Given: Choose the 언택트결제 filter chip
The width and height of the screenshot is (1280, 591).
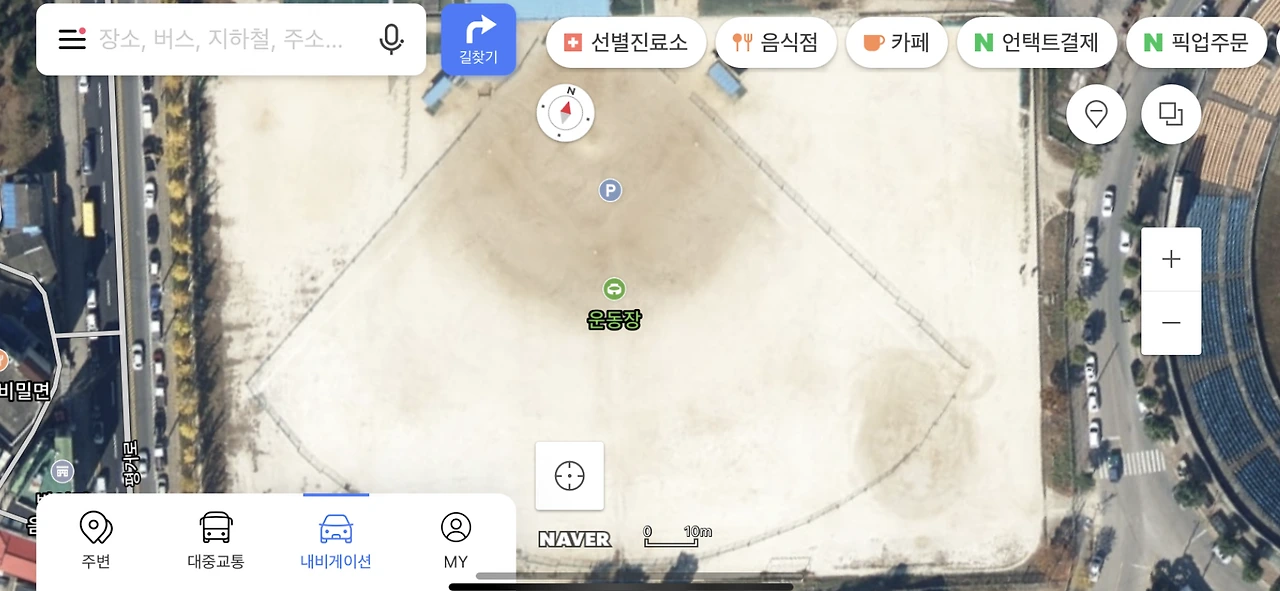Looking at the screenshot, I should pos(1037,42).
